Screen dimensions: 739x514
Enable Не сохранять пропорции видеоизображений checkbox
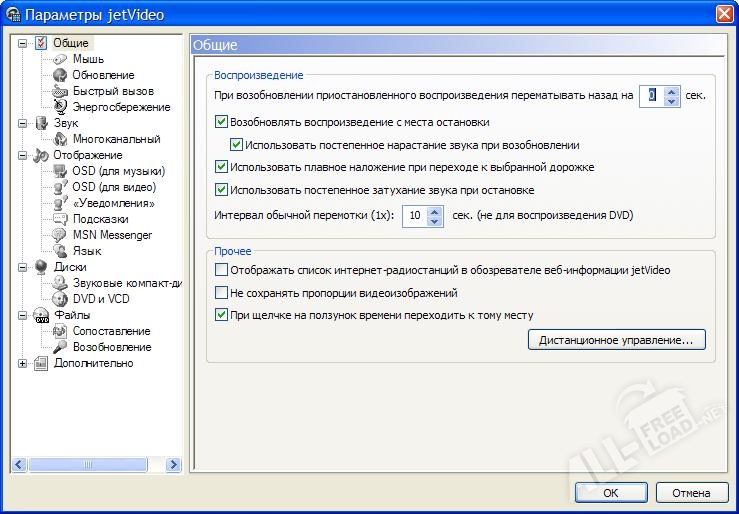222,293
